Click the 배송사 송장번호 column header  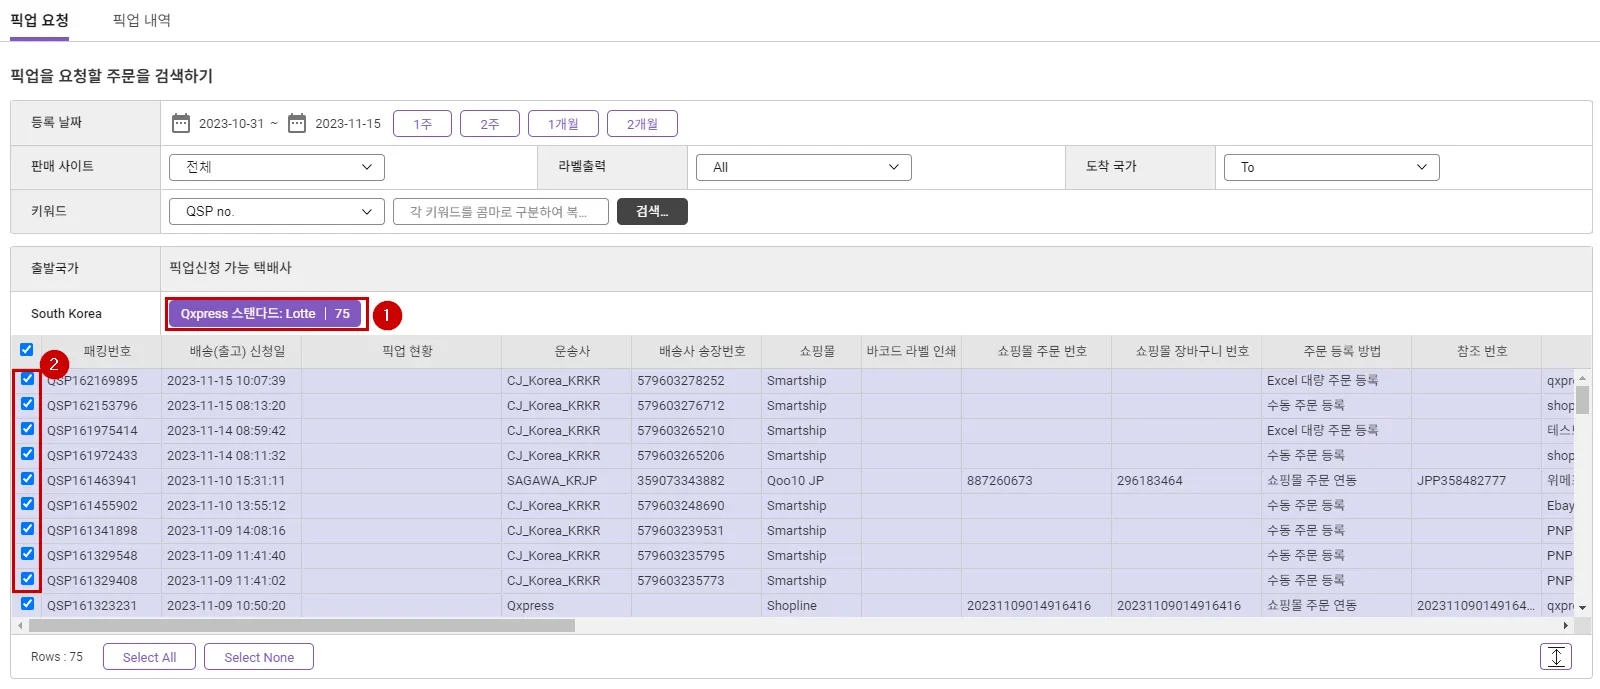click(702, 351)
